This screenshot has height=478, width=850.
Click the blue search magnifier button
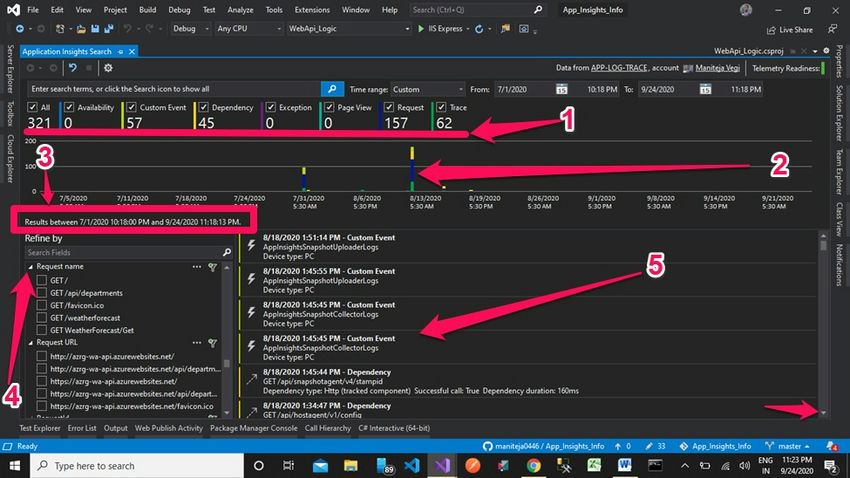[x=334, y=89]
